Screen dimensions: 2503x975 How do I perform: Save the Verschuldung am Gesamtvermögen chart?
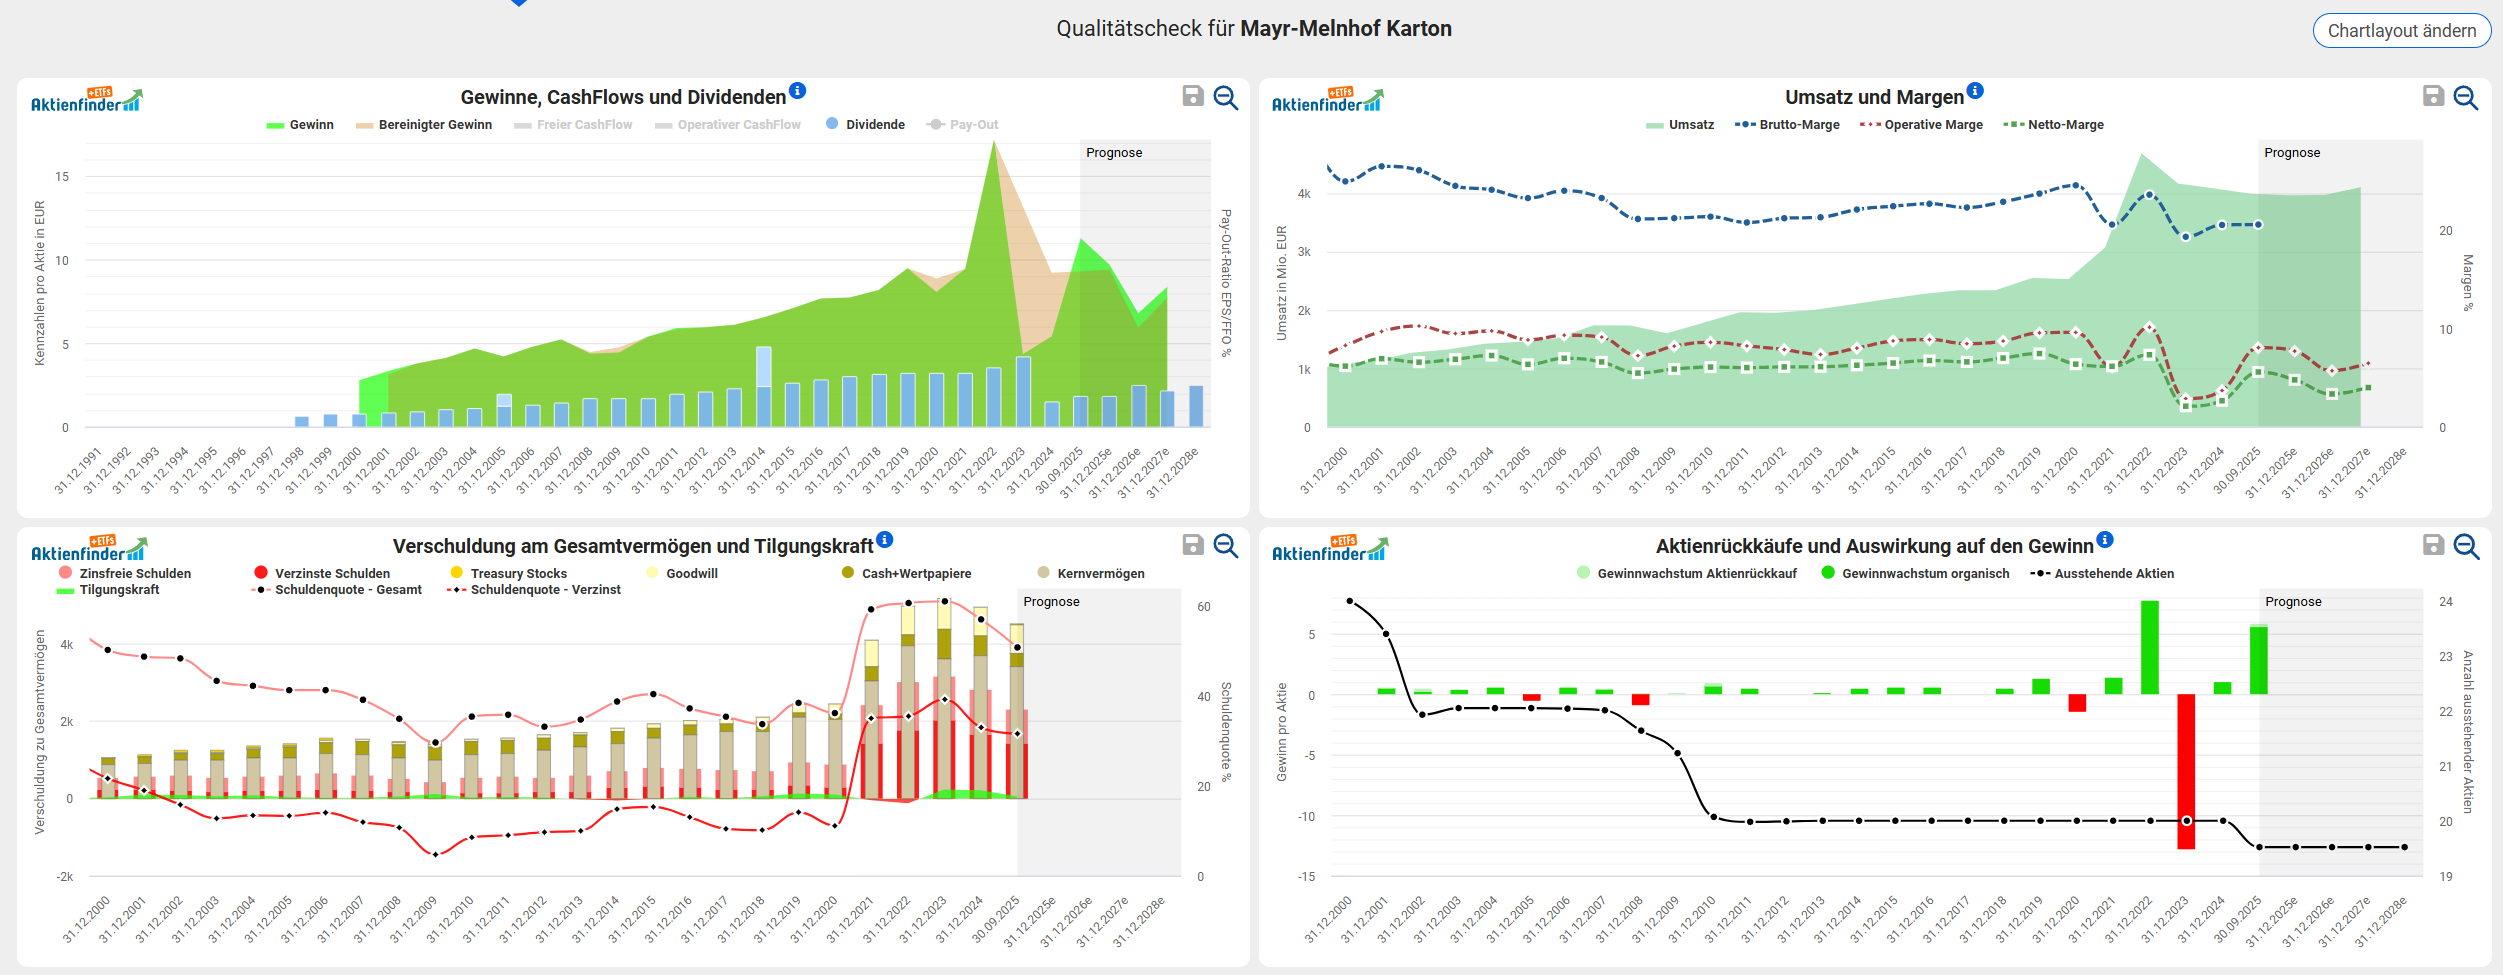pos(1192,545)
